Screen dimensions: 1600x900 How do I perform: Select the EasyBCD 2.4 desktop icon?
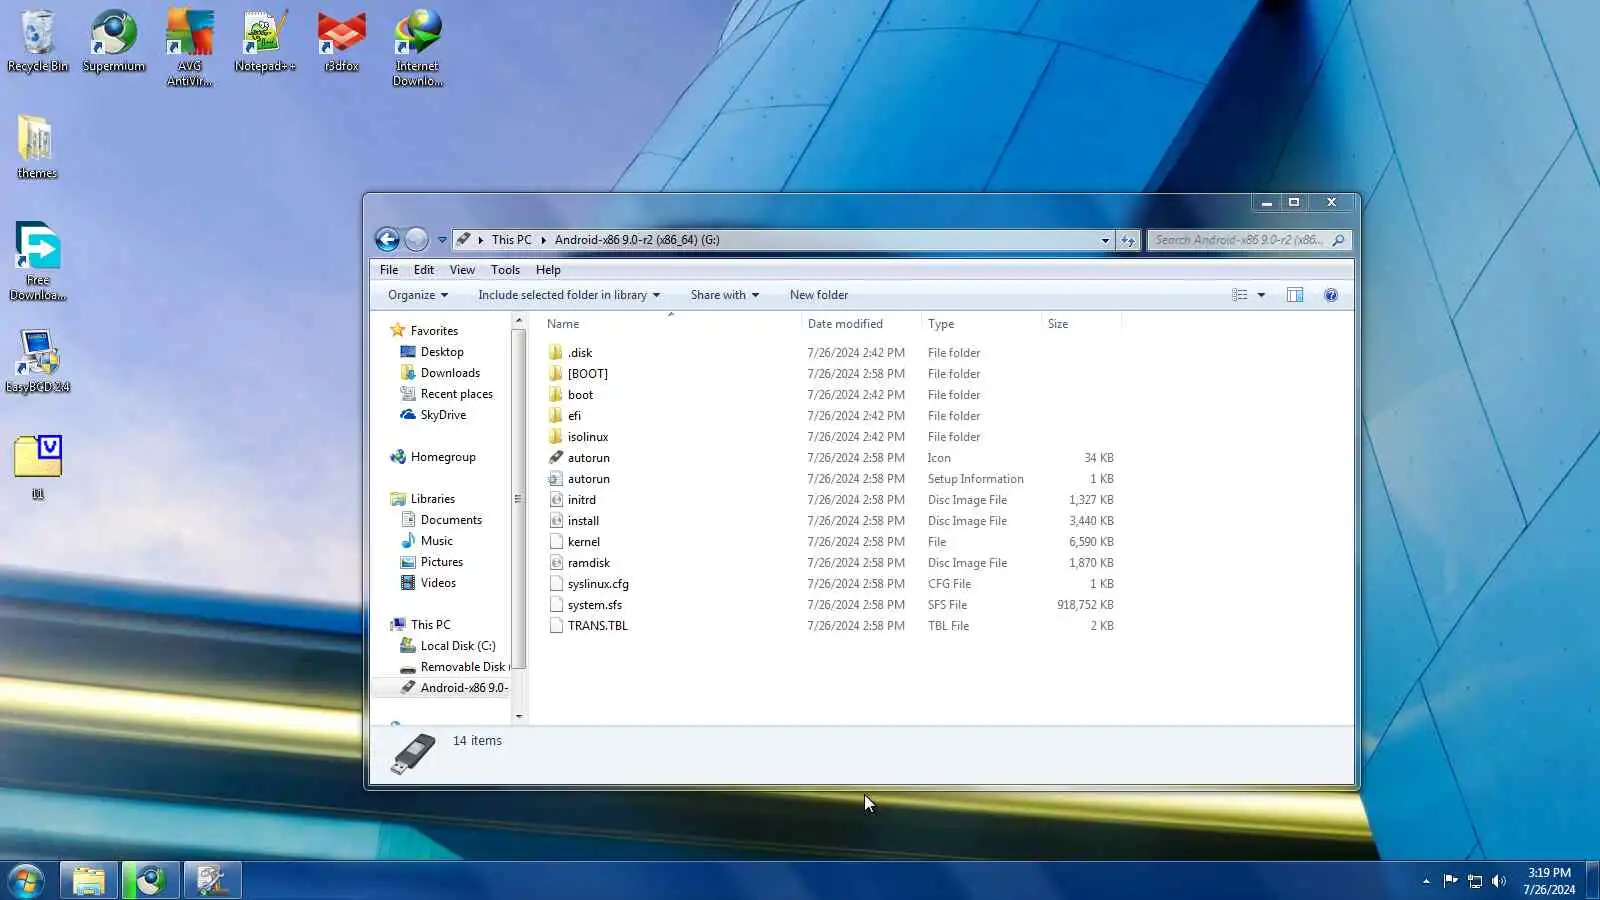point(38,361)
